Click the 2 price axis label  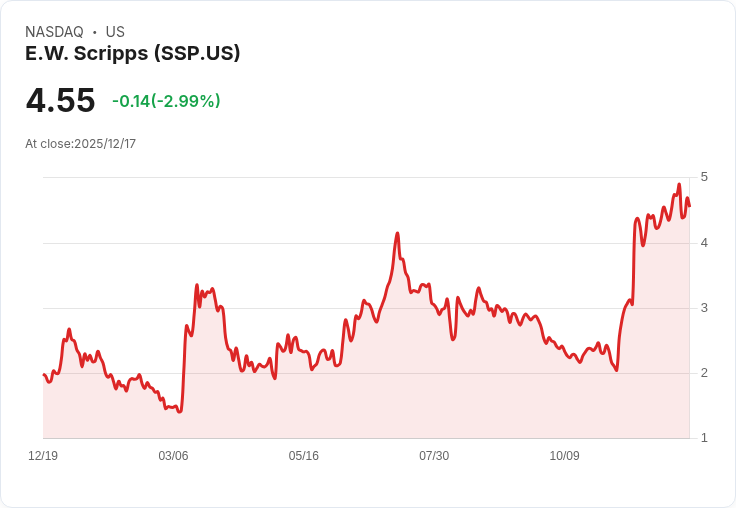click(x=704, y=373)
